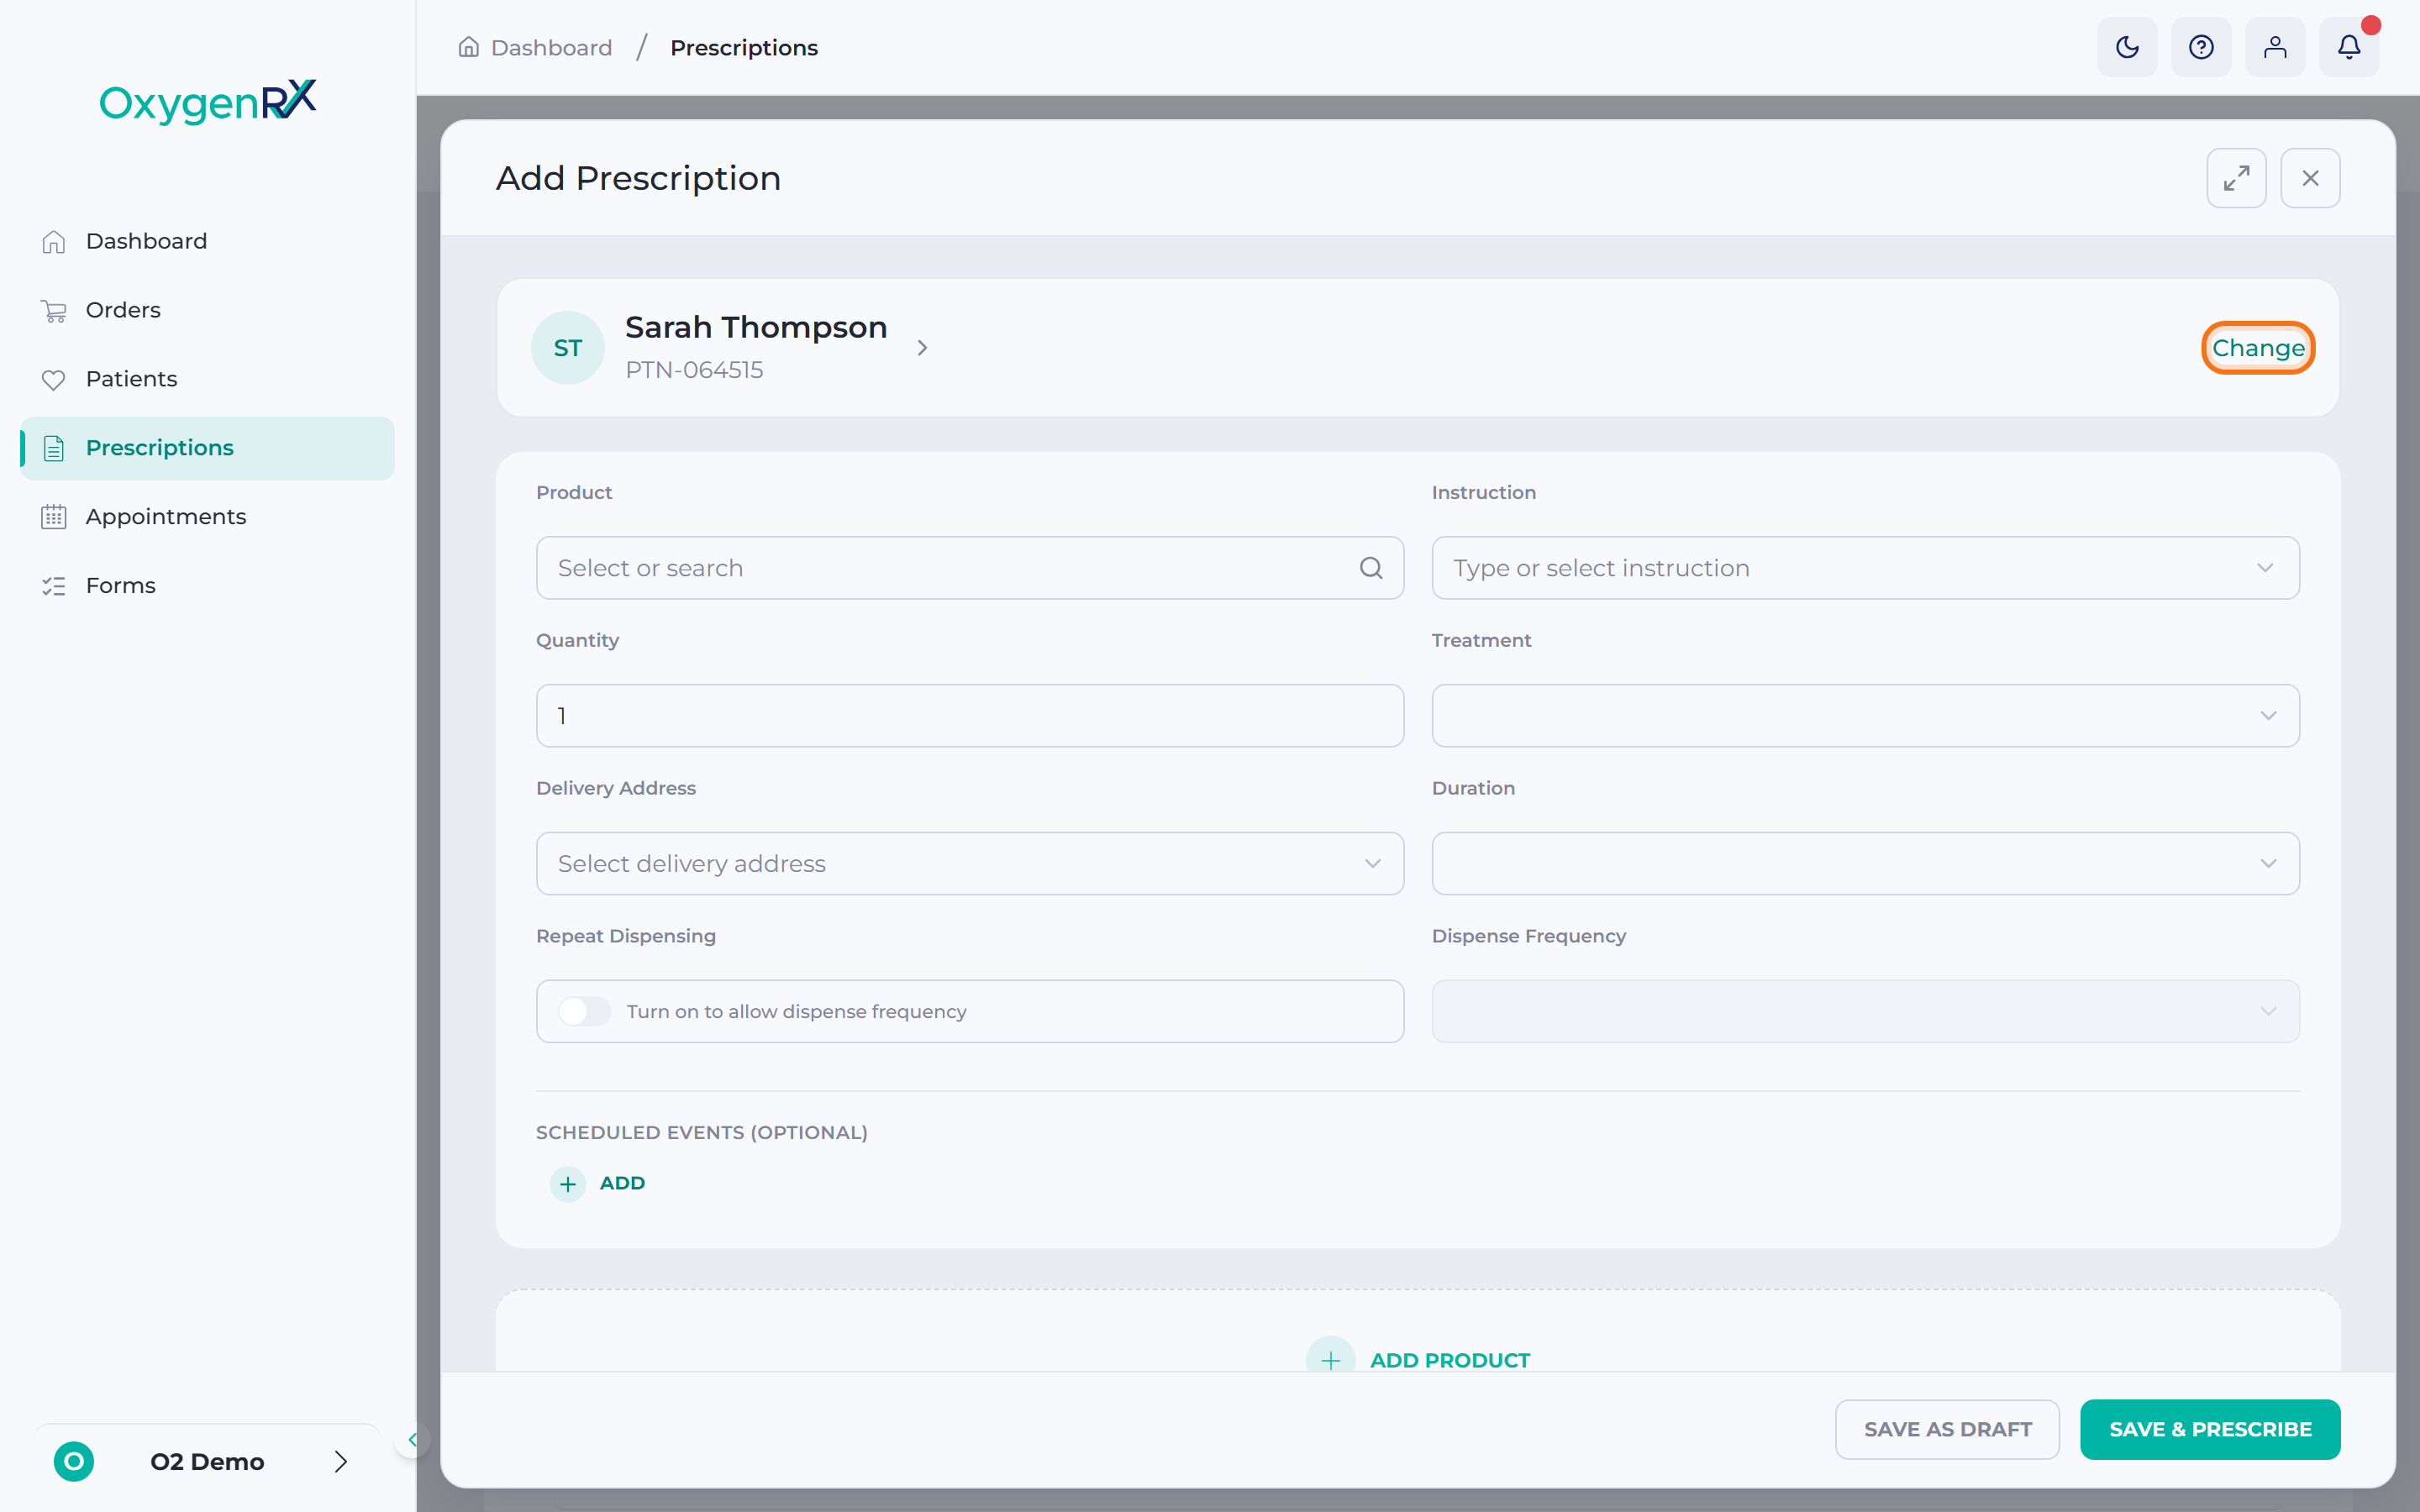Image resolution: width=2420 pixels, height=1512 pixels.
Task: Go to Orders in sidebar
Action: point(208,311)
